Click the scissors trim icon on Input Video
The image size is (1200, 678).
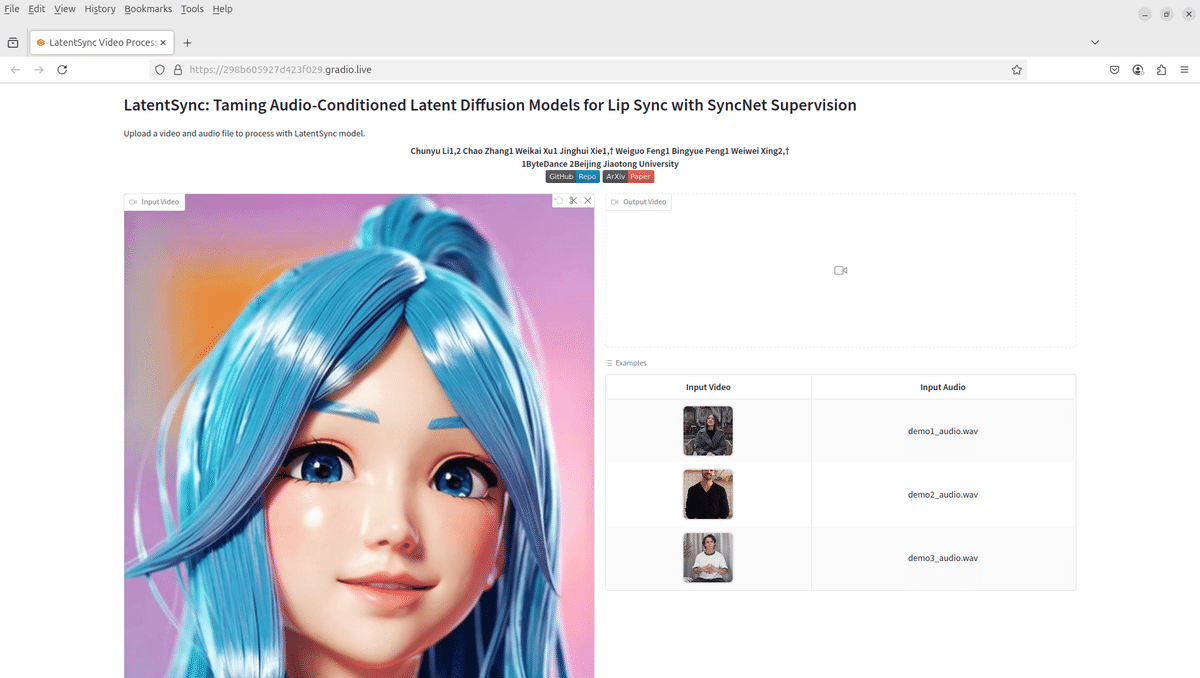click(x=572, y=200)
